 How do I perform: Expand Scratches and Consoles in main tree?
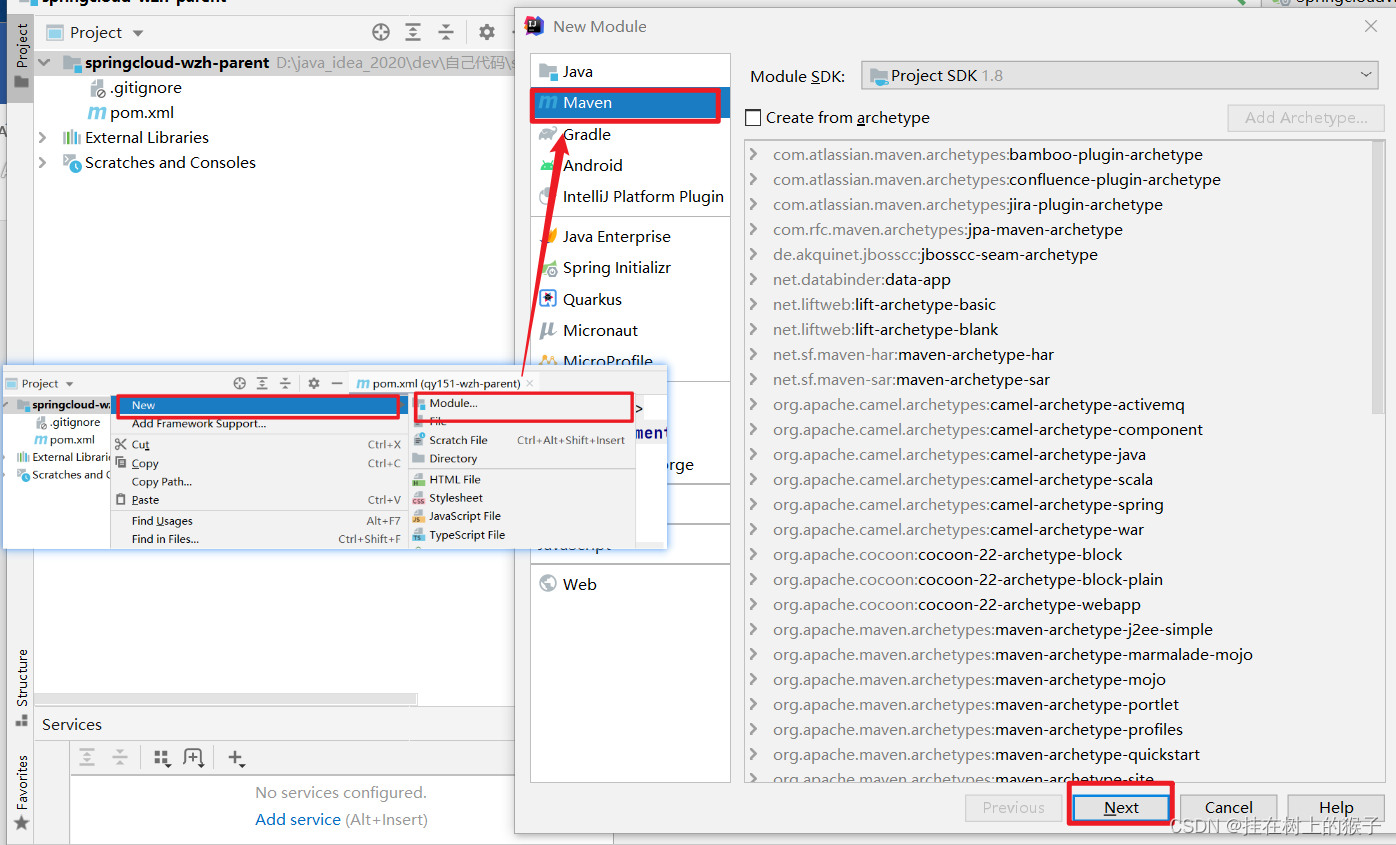(x=42, y=162)
